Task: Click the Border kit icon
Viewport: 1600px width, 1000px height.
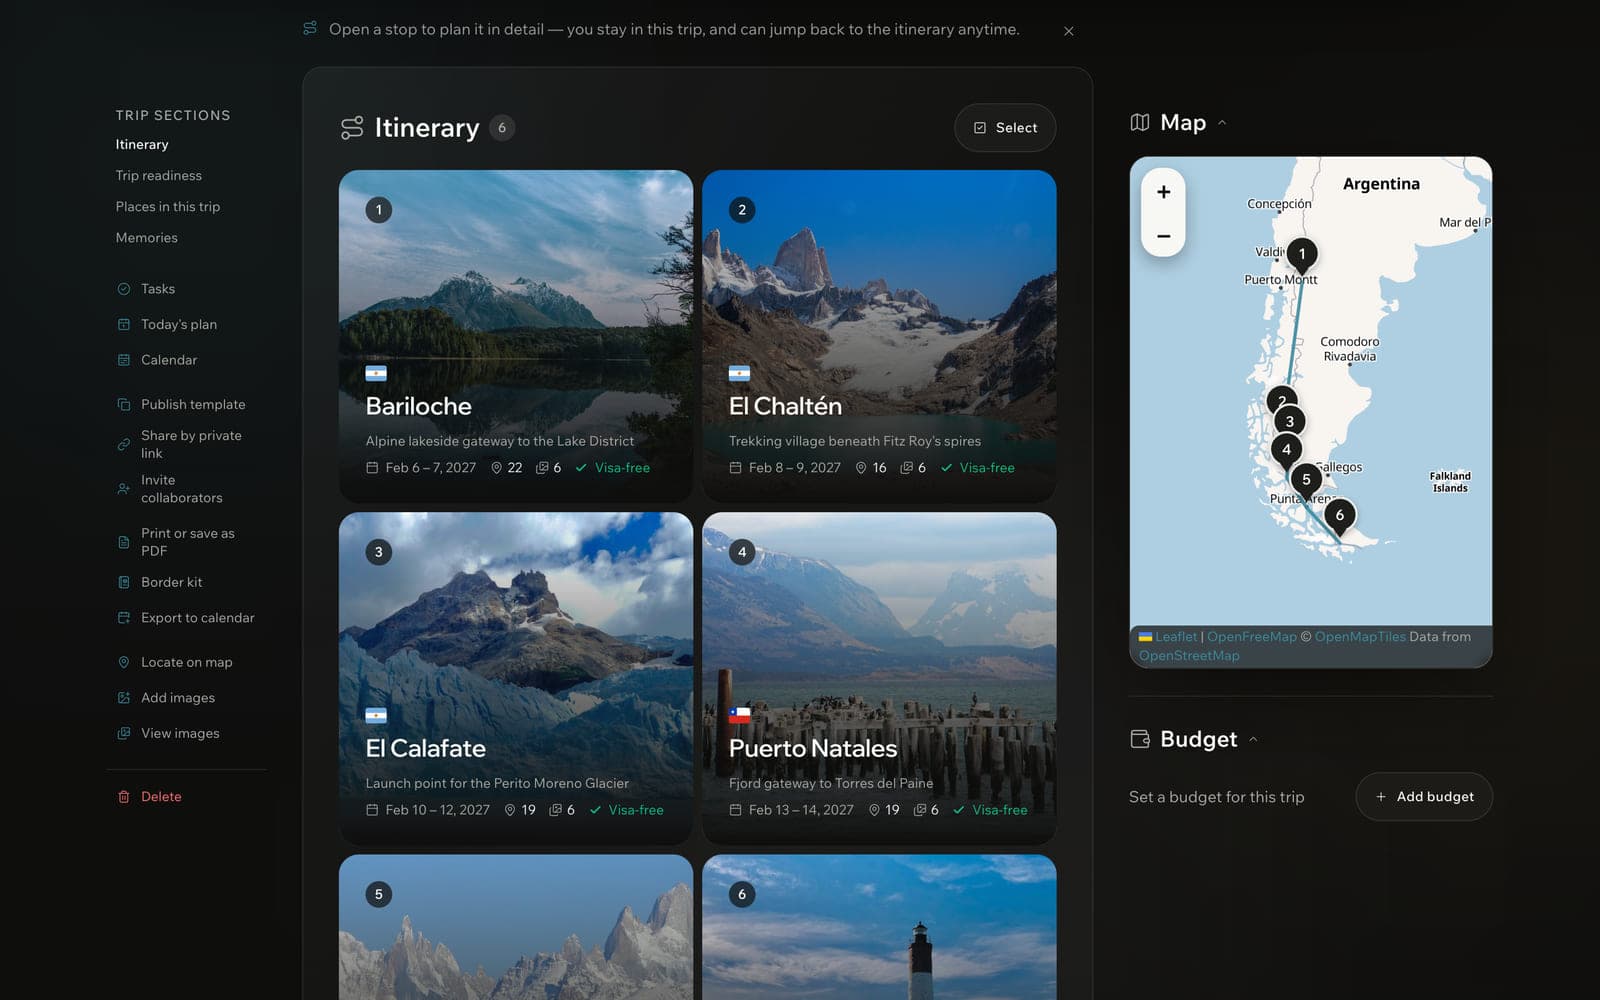Action: pos(124,582)
